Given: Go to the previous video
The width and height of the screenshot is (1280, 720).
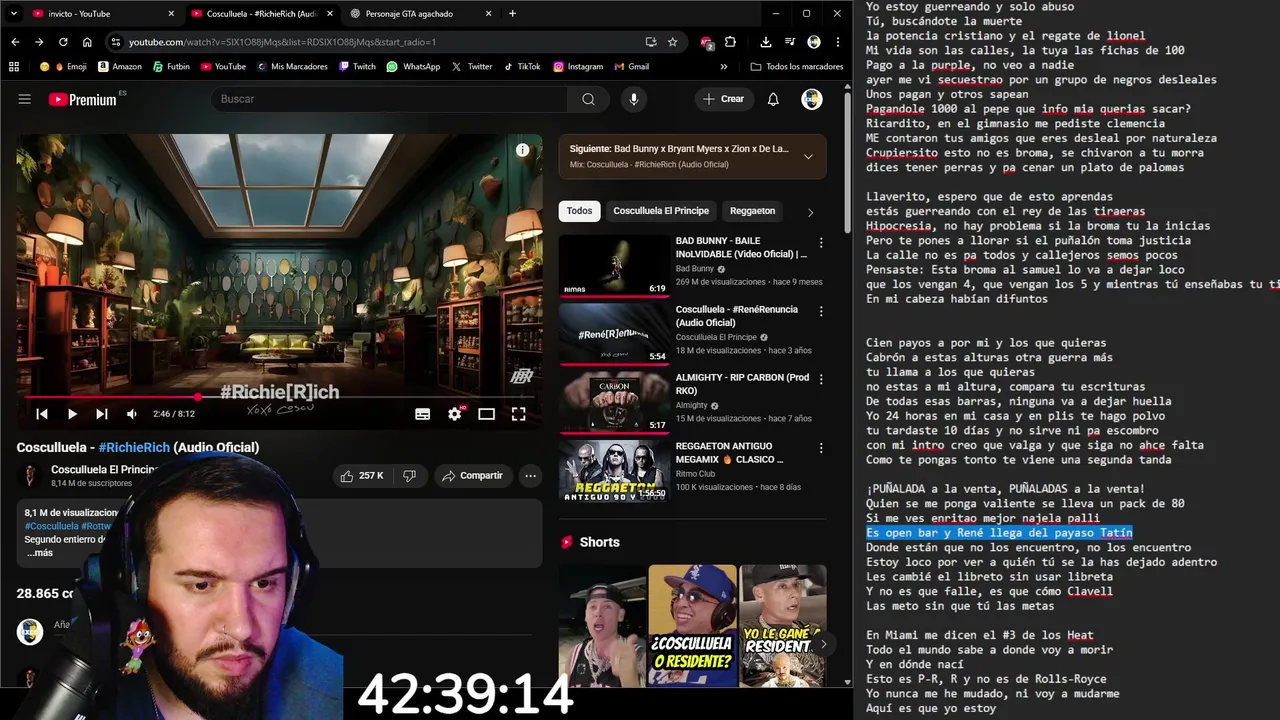Looking at the screenshot, I should [x=42, y=414].
